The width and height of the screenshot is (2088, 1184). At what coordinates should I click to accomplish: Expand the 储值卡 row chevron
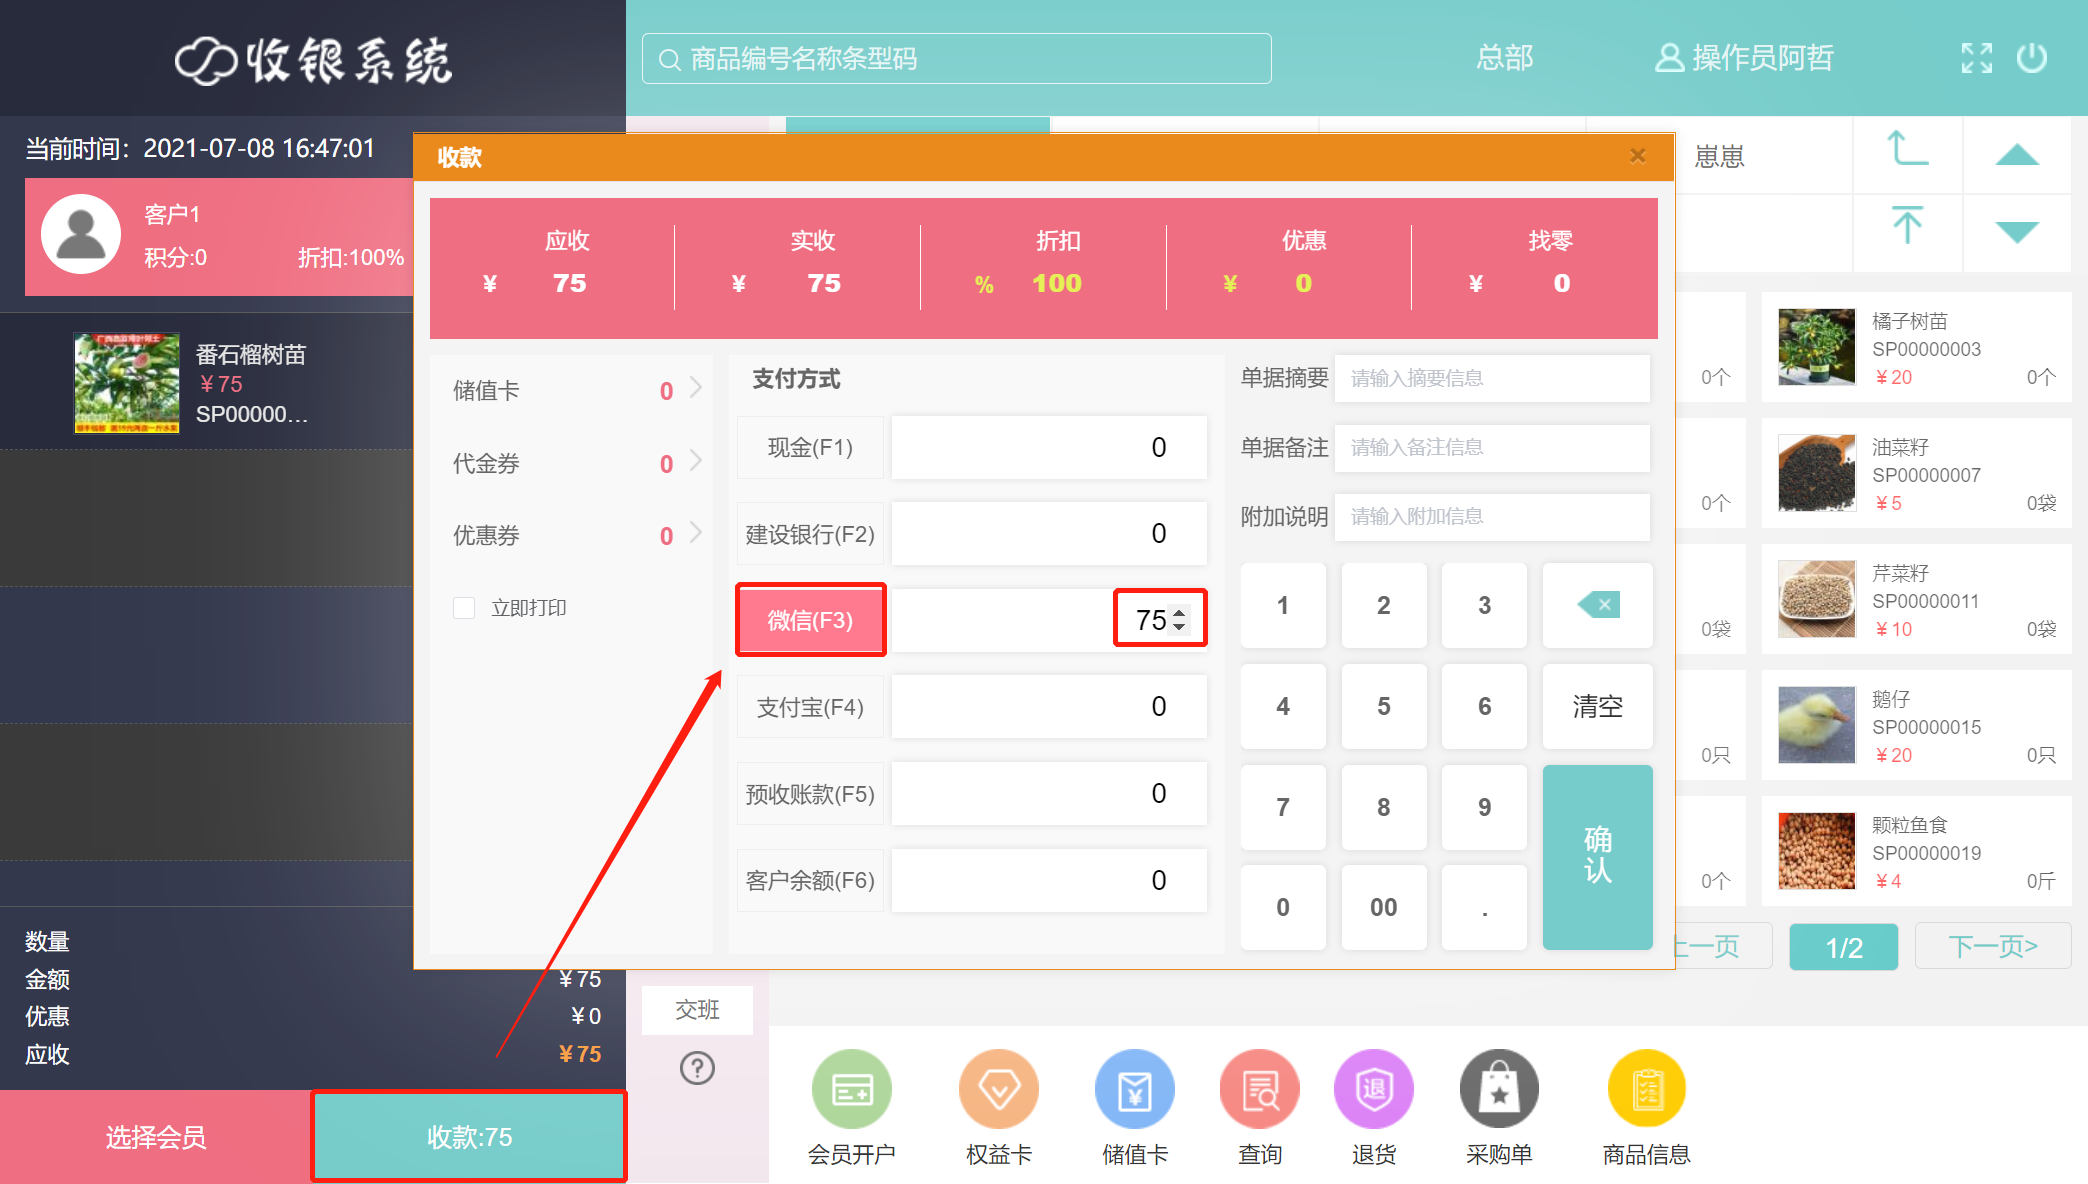click(x=696, y=388)
